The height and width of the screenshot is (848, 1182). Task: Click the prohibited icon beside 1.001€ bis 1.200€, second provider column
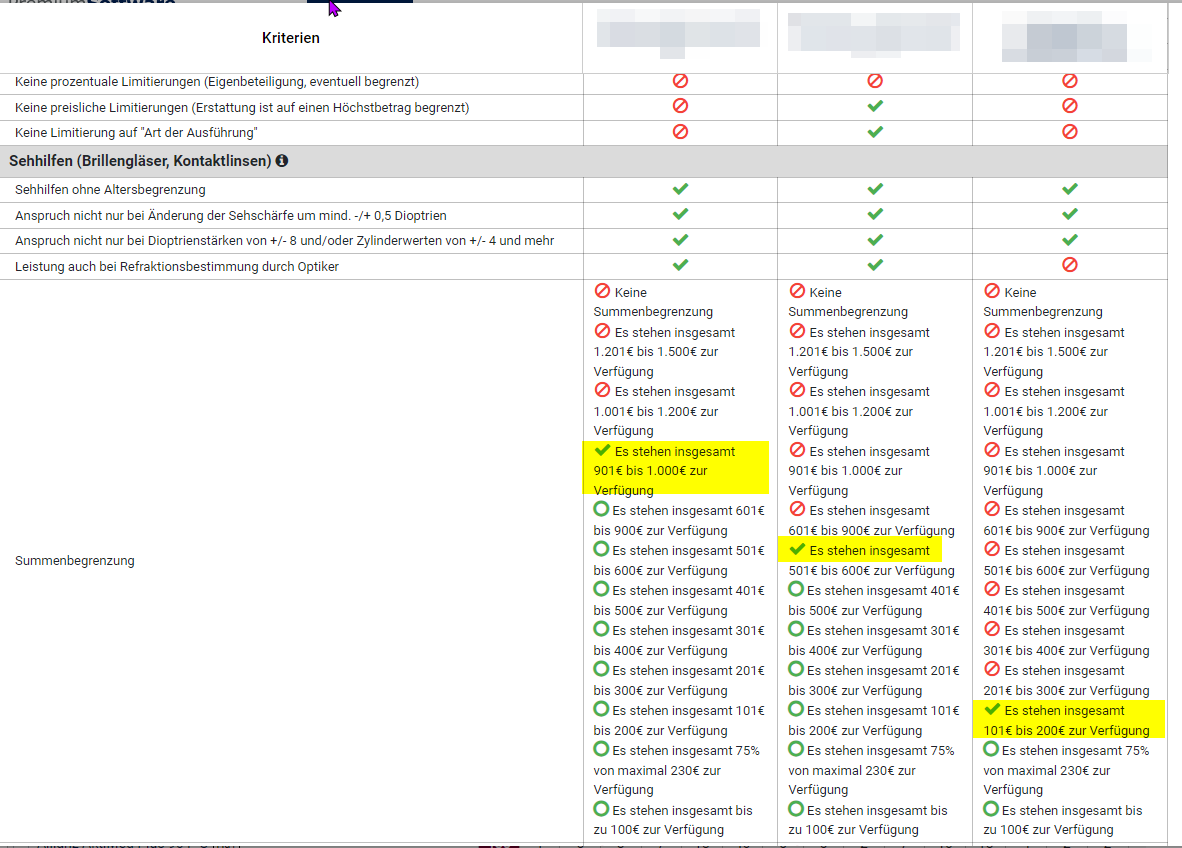click(x=798, y=390)
